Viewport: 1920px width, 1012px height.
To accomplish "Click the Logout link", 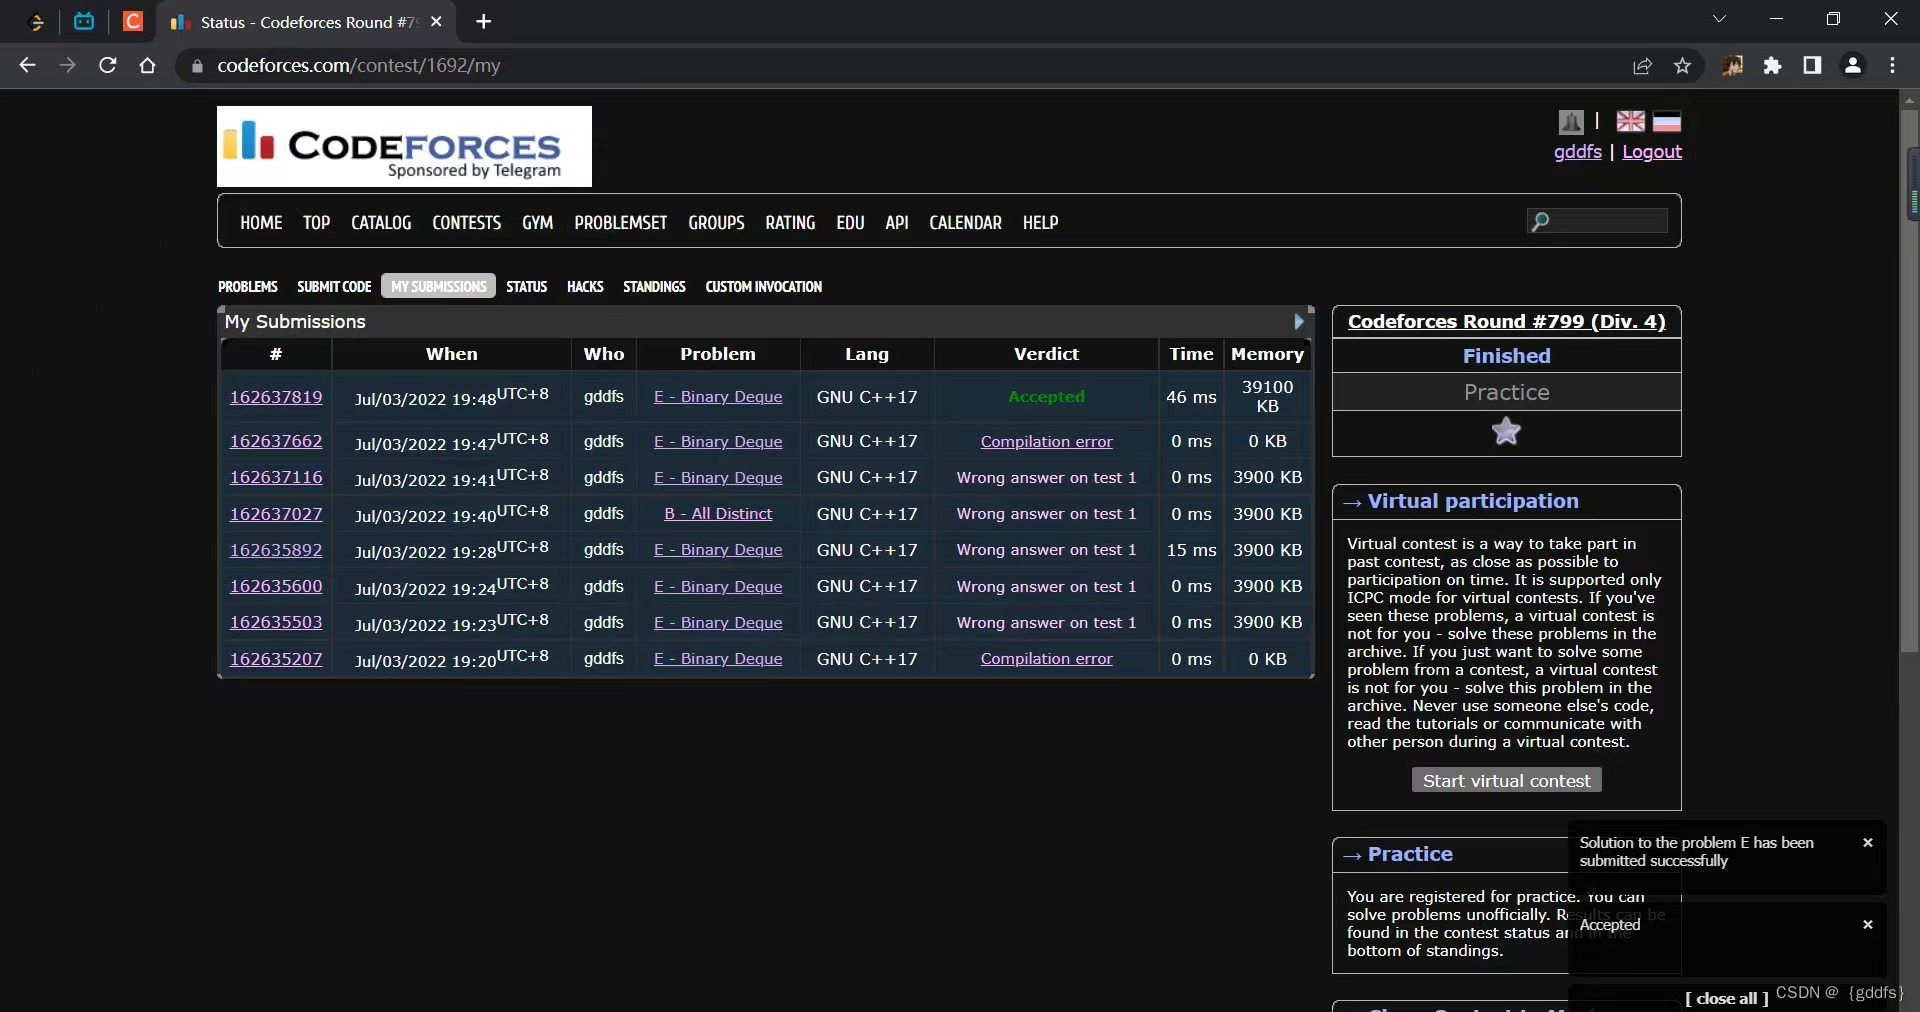I will pos(1652,152).
